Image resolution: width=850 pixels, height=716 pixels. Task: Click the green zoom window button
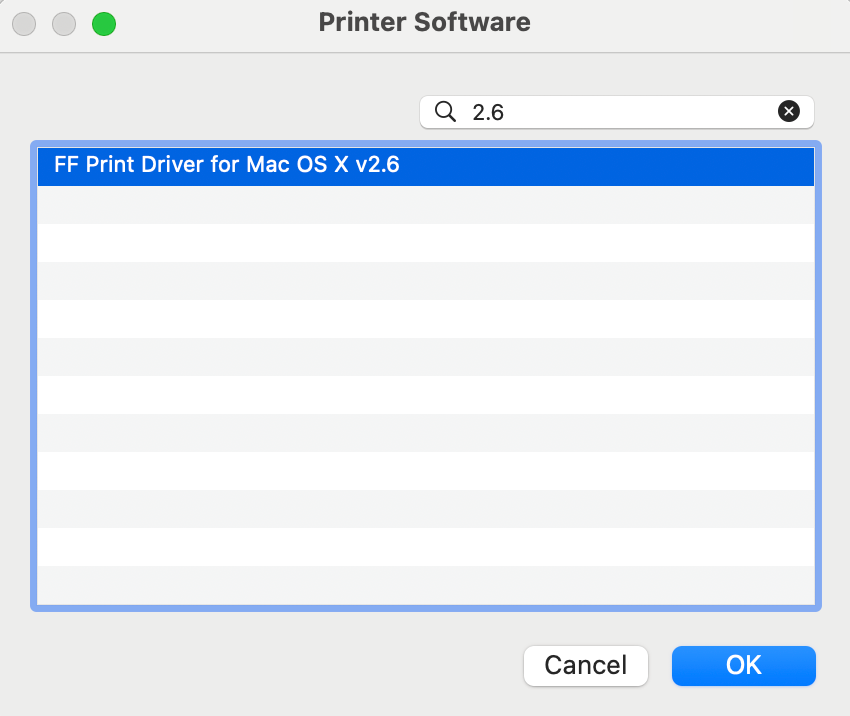[104, 24]
